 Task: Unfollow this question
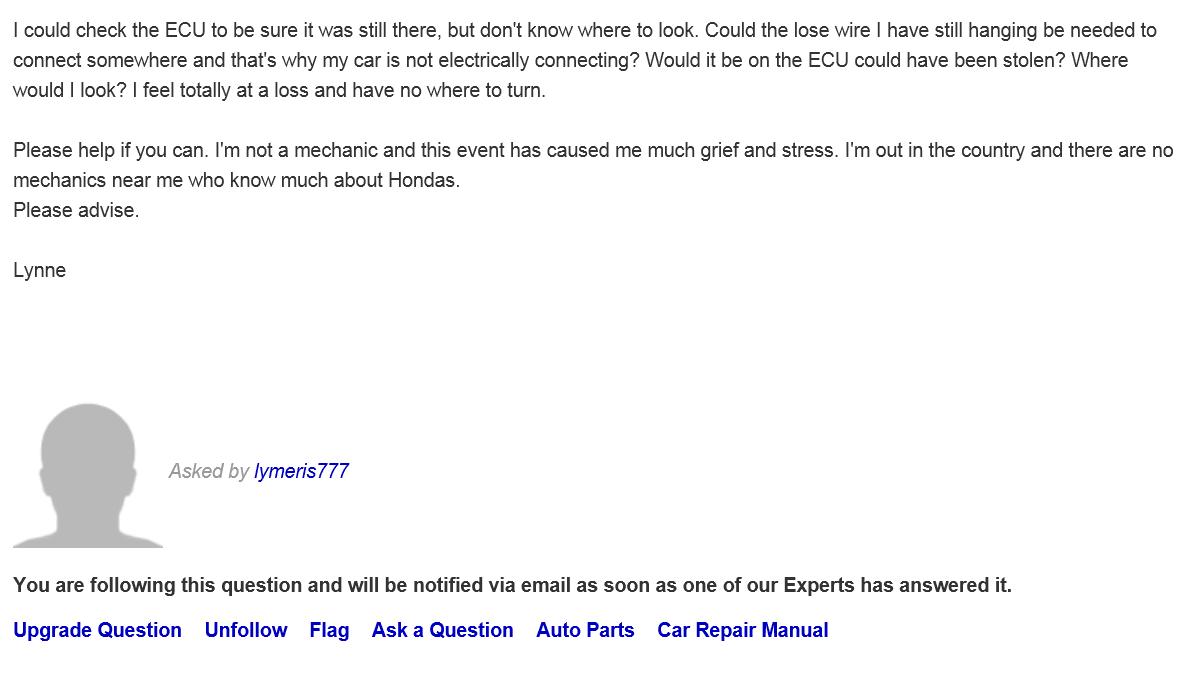coord(246,630)
